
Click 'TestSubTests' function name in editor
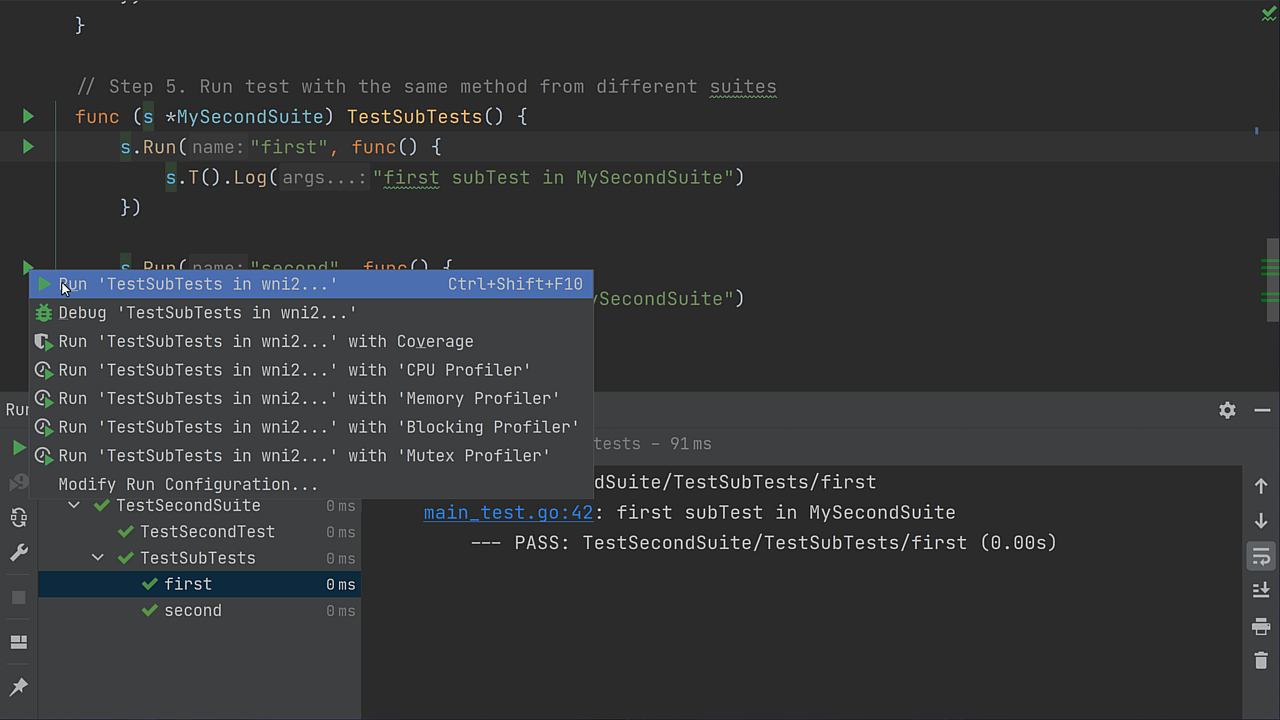pos(414,117)
